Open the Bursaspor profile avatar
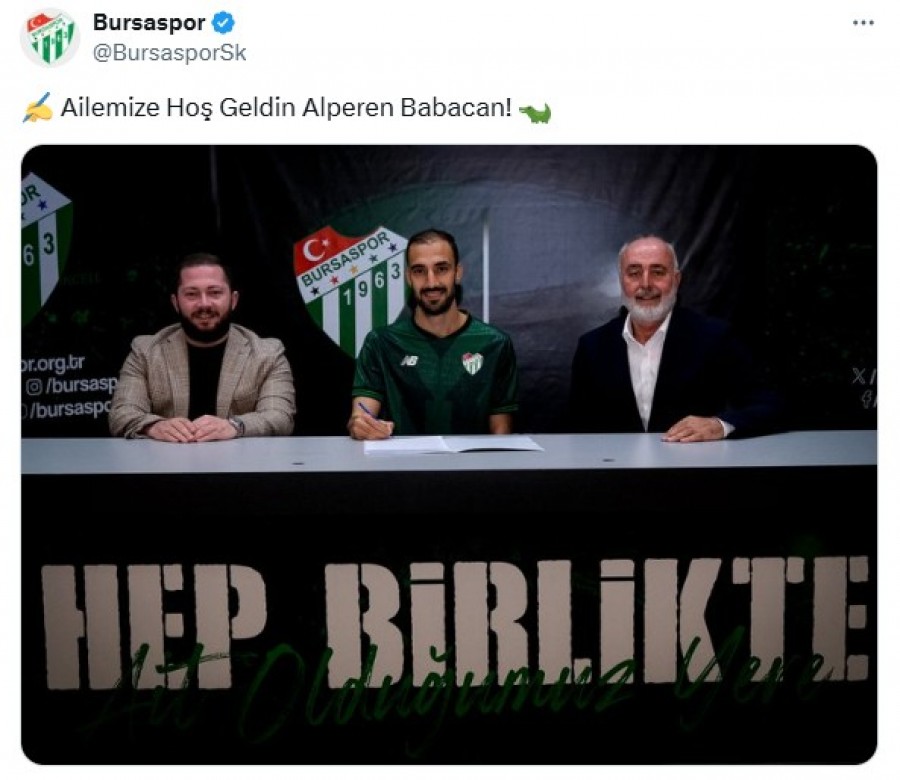 click(49, 38)
